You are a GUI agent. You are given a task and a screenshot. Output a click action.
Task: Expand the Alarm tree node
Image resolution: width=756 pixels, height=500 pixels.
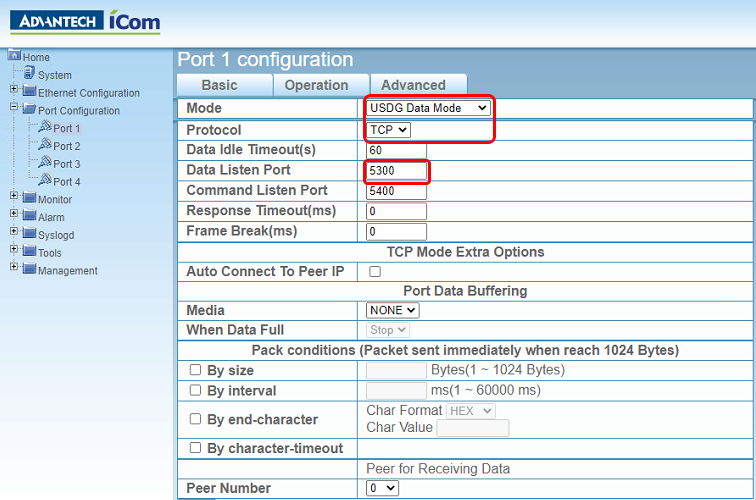pyautogui.click(x=14, y=214)
